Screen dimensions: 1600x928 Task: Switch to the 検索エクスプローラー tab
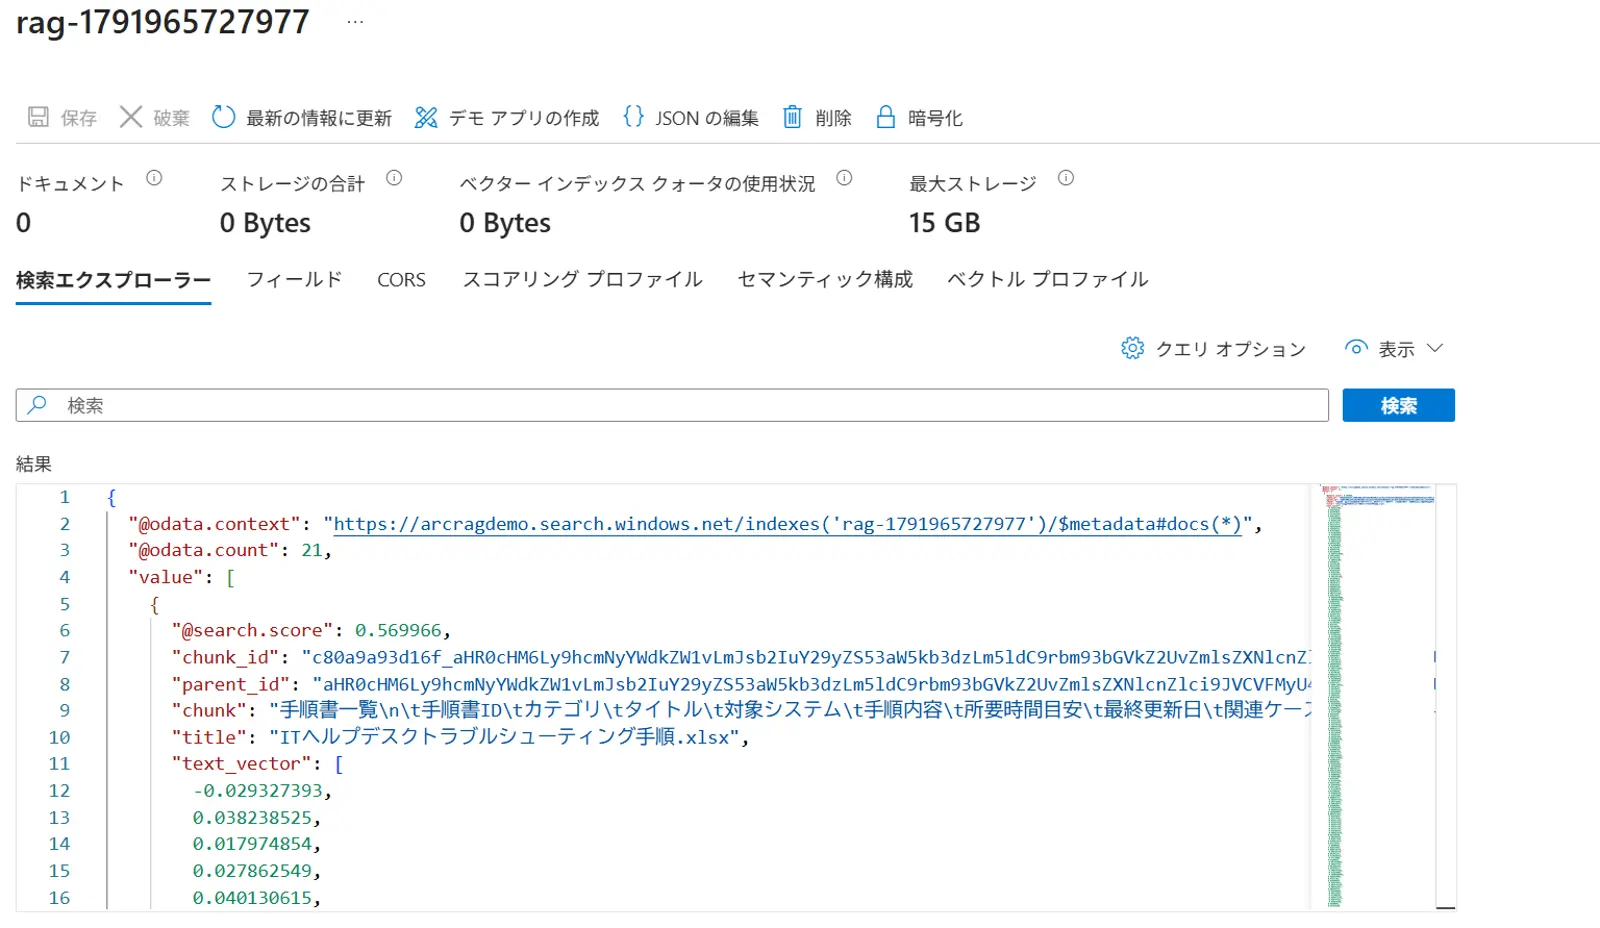pyautogui.click(x=113, y=280)
